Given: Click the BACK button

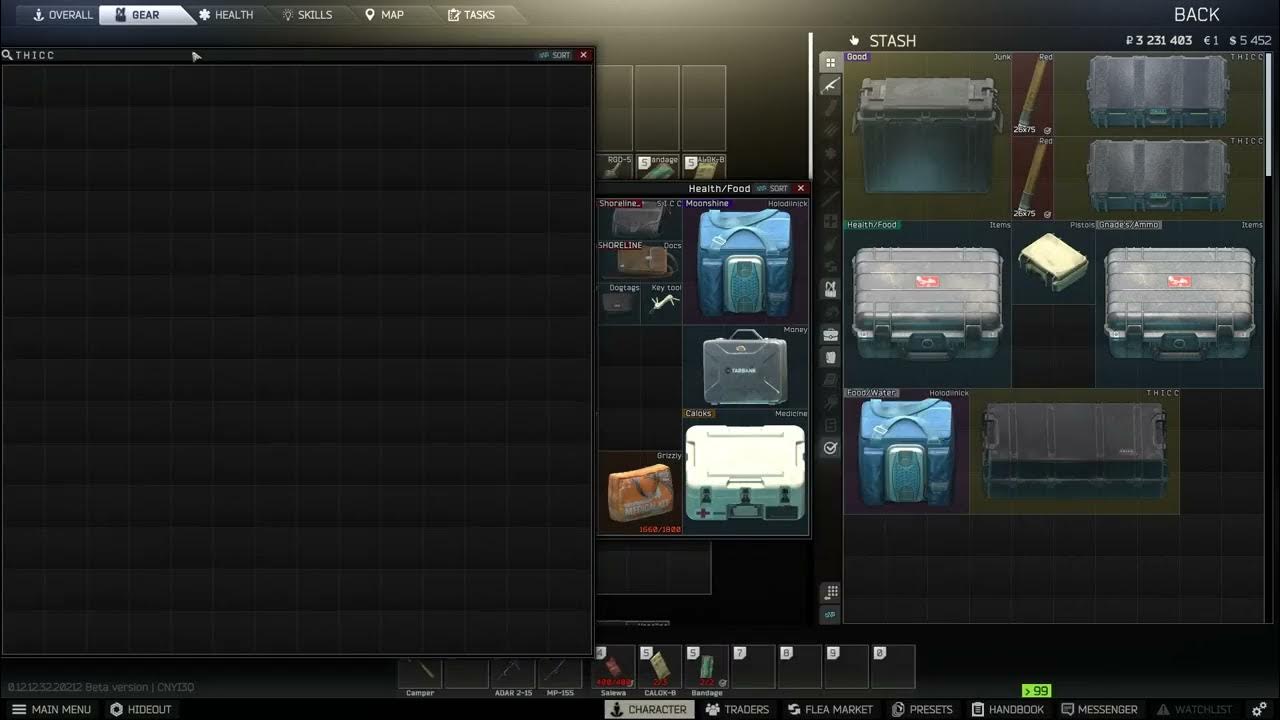Looking at the screenshot, I should pyautogui.click(x=1196, y=15).
